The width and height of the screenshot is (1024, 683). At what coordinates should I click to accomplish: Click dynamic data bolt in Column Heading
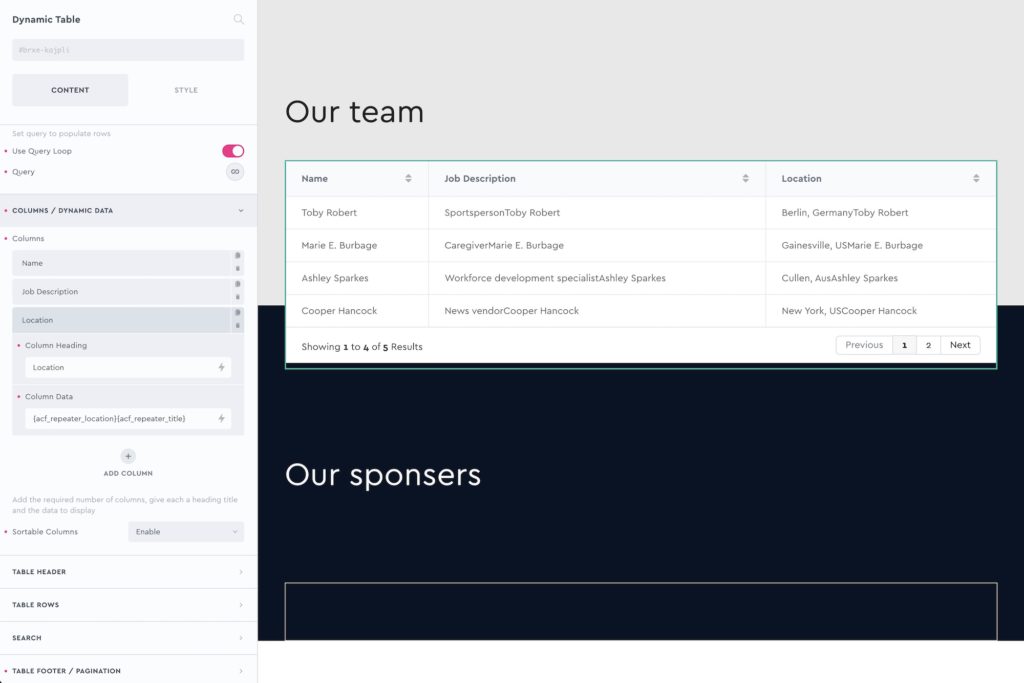pyautogui.click(x=221, y=368)
